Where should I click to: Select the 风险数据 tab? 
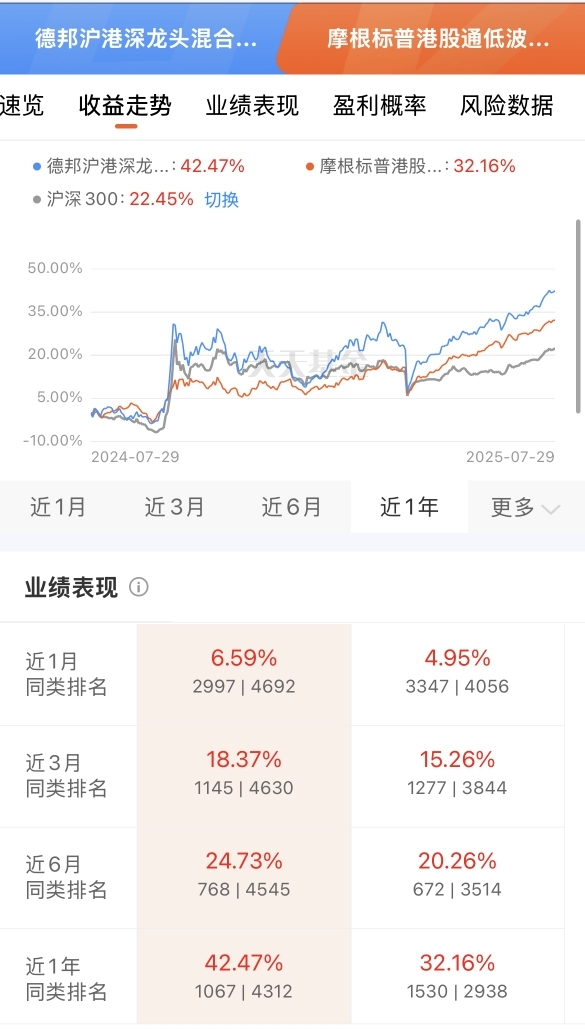point(506,105)
